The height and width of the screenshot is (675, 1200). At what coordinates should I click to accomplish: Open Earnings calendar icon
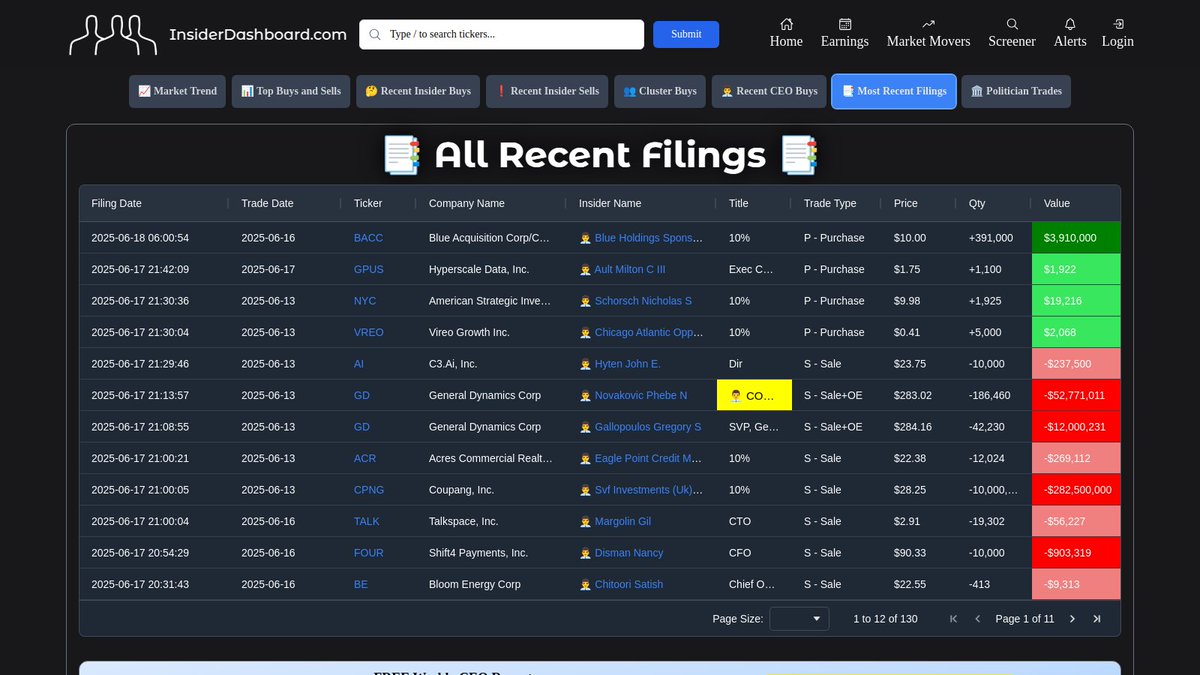(x=845, y=24)
